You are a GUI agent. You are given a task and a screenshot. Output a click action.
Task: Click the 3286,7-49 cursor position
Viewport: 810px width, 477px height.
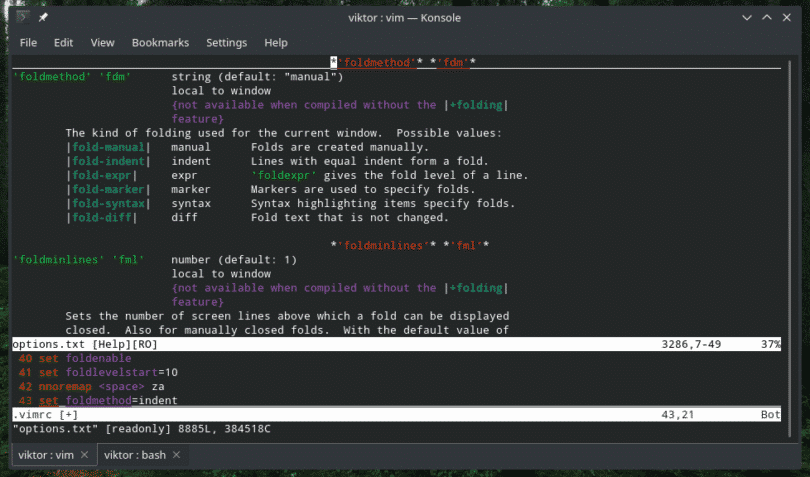(691, 344)
